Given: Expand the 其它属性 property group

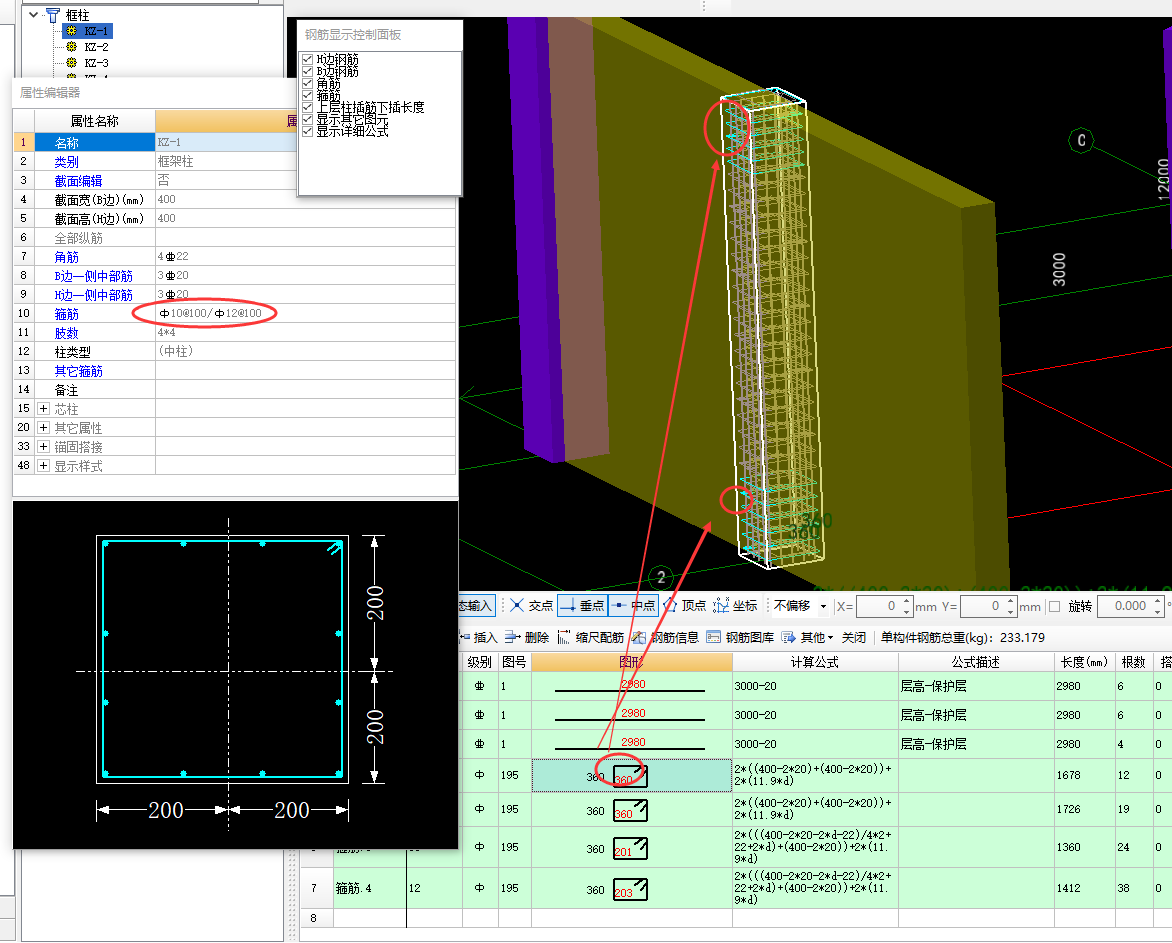Looking at the screenshot, I should point(43,427).
